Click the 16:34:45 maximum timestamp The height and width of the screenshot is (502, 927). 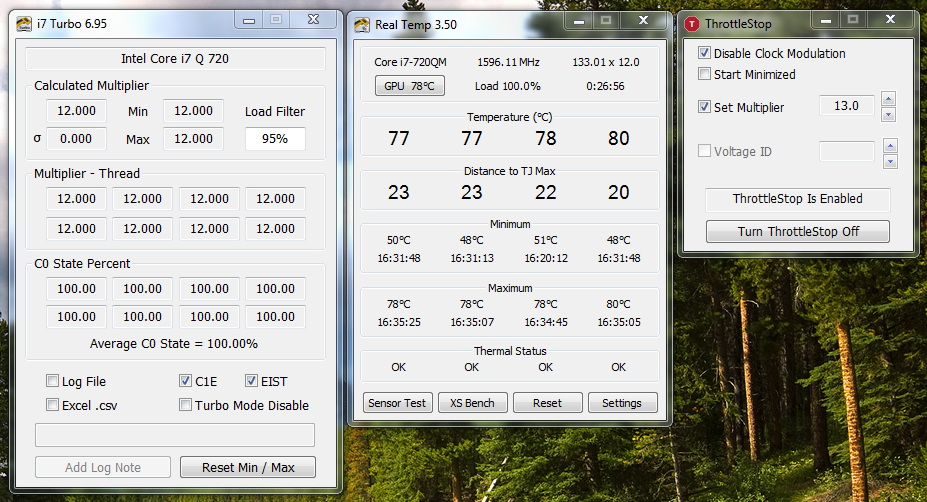(546, 322)
